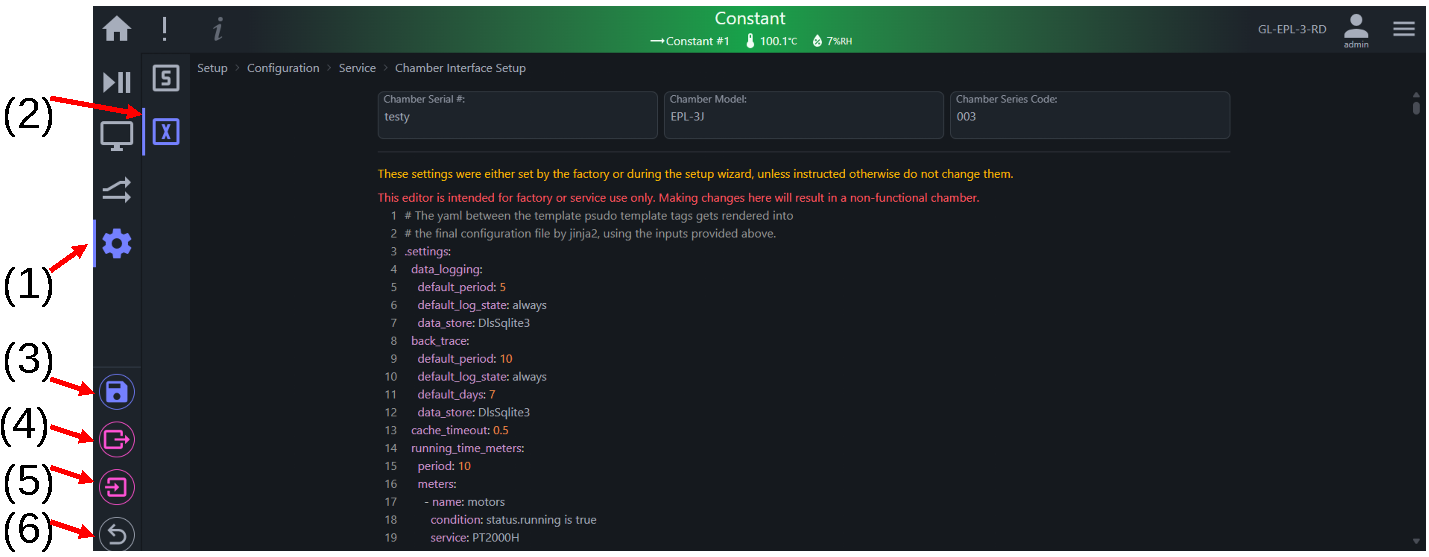Click the 'default_period: 5' line
The image size is (1429, 557).
click(x=462, y=287)
